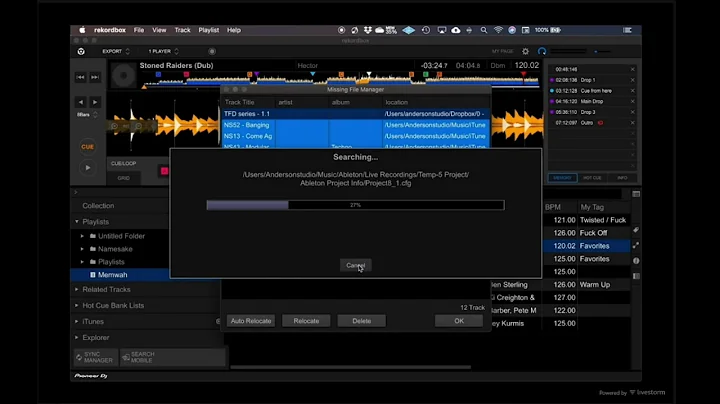Open the Help menu

pos(234,30)
